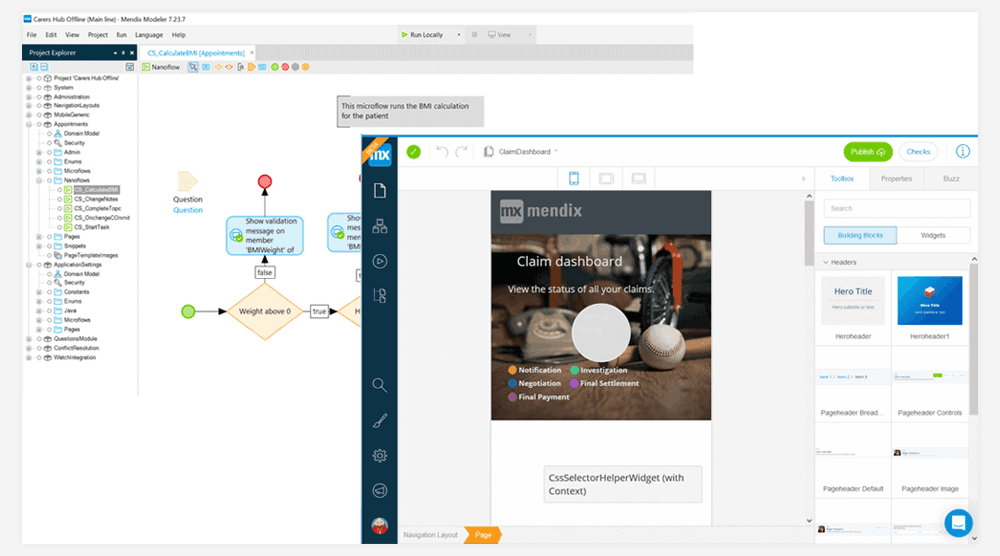Screen dimensions: 1000x556
Task: Click the Mendix mx beta logo
Action: tap(379, 152)
